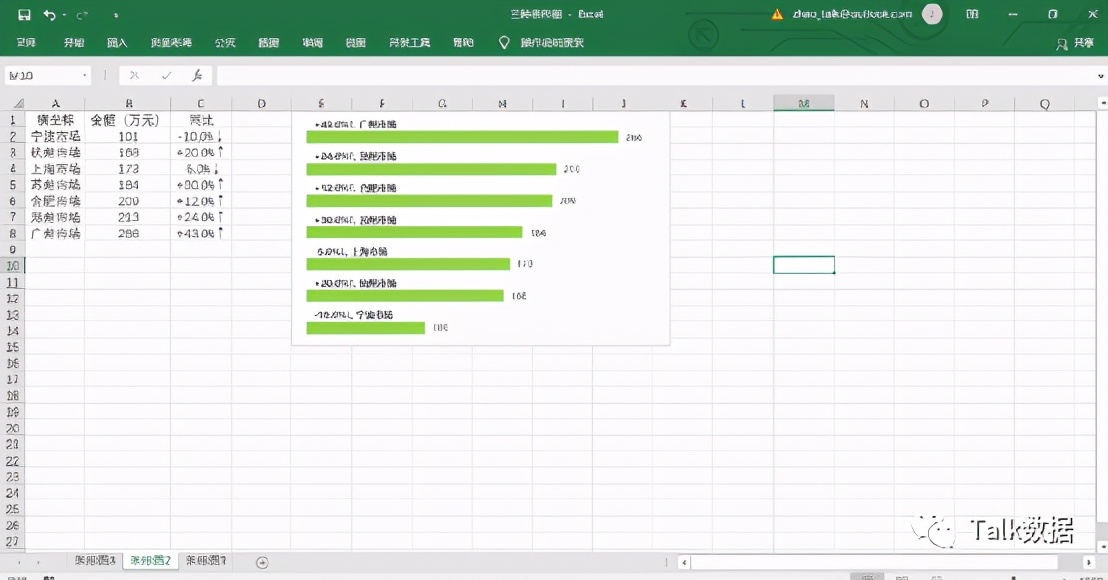Open the 开发工具 (Developer) ribbon tab
Image resolution: width=1108 pixels, height=580 pixels.
409,43
